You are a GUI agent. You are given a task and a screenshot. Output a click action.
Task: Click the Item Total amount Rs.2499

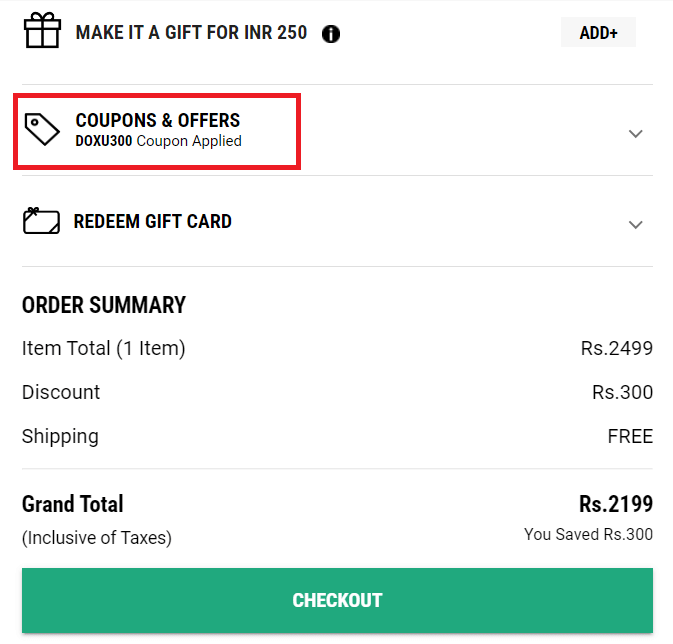616,348
